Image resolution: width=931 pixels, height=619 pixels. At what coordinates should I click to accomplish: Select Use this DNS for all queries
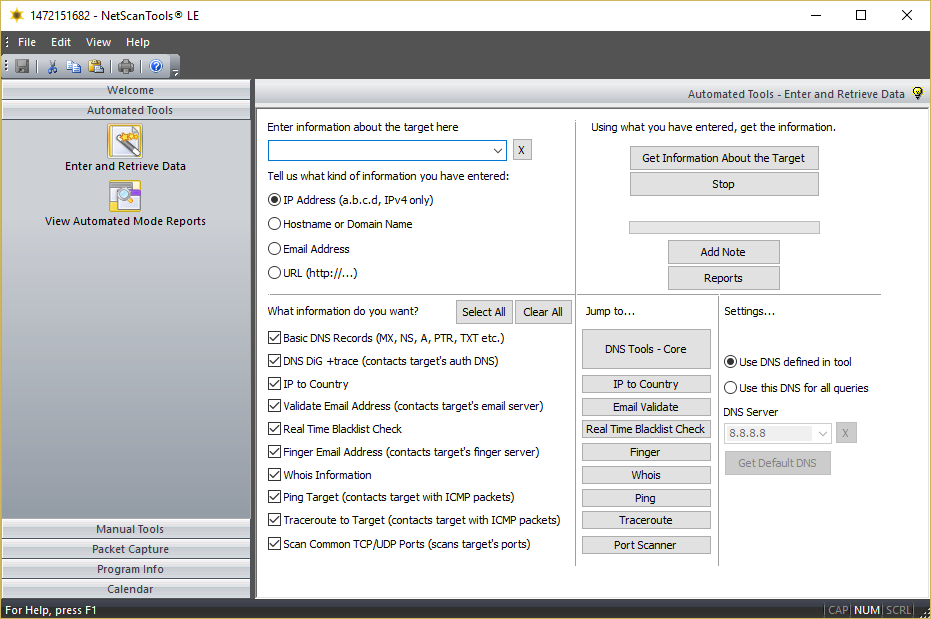click(x=731, y=388)
